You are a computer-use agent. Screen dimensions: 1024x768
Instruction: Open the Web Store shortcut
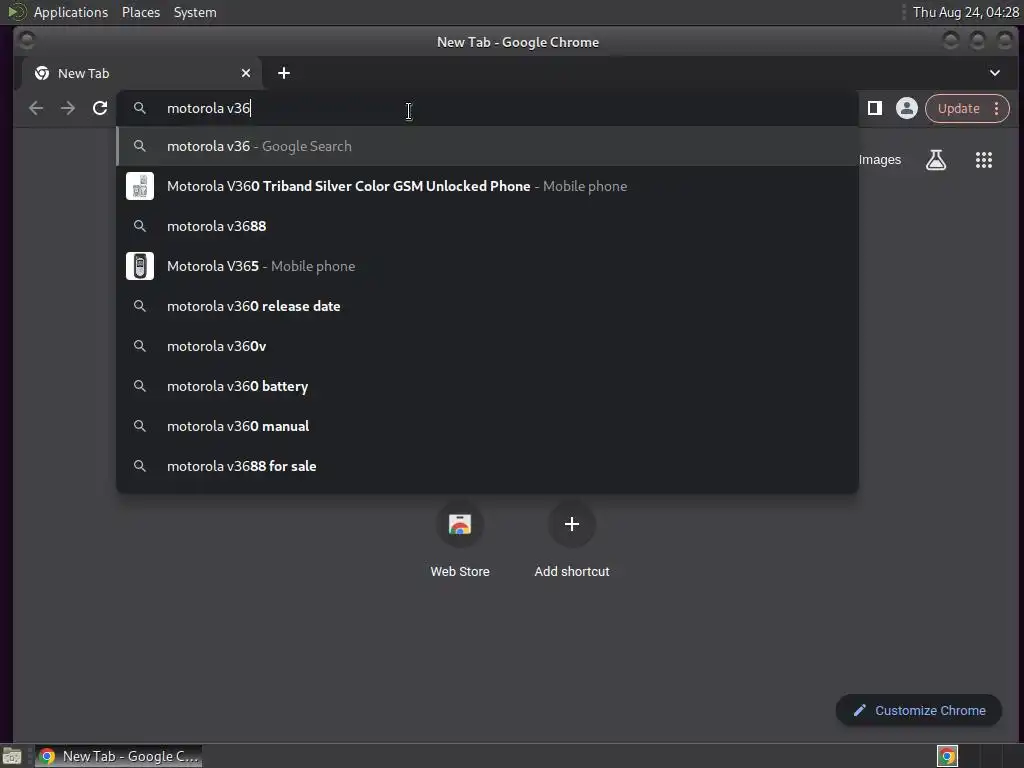[x=460, y=539]
